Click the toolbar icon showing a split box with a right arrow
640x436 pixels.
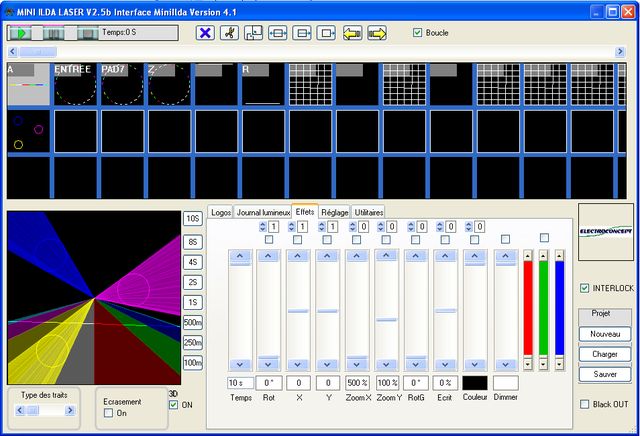coord(302,33)
